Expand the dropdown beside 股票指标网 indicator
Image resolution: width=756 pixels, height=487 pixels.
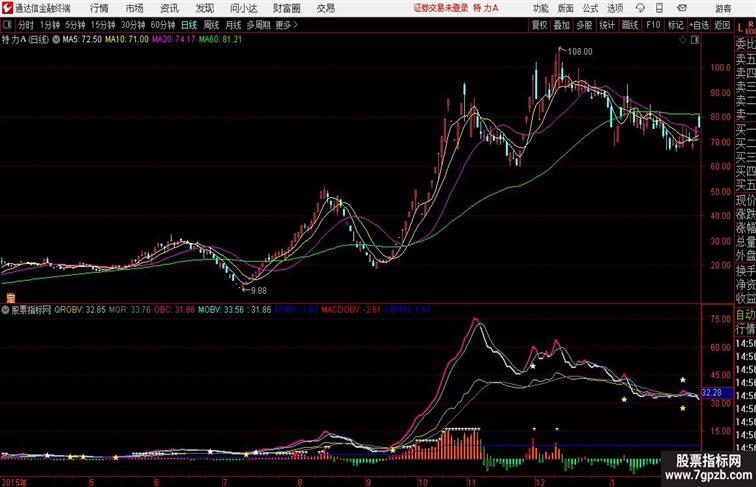pyautogui.click(x=5, y=310)
